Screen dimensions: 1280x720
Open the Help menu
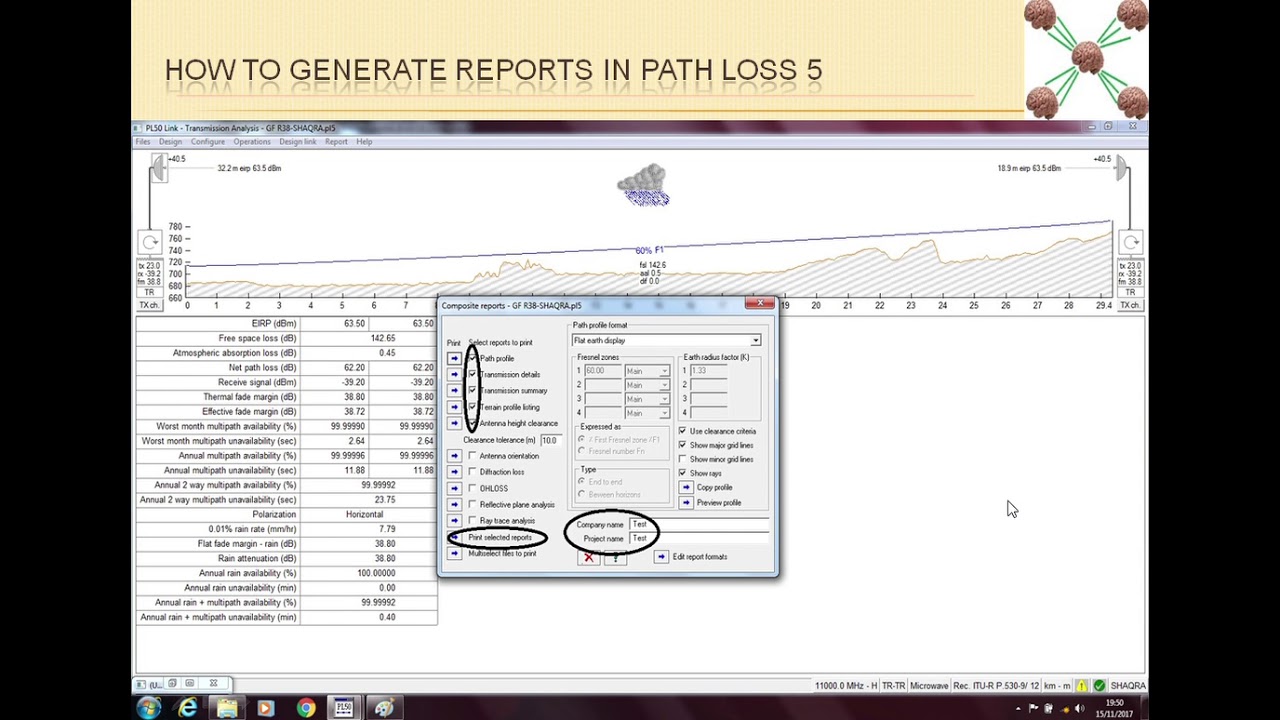tap(364, 142)
